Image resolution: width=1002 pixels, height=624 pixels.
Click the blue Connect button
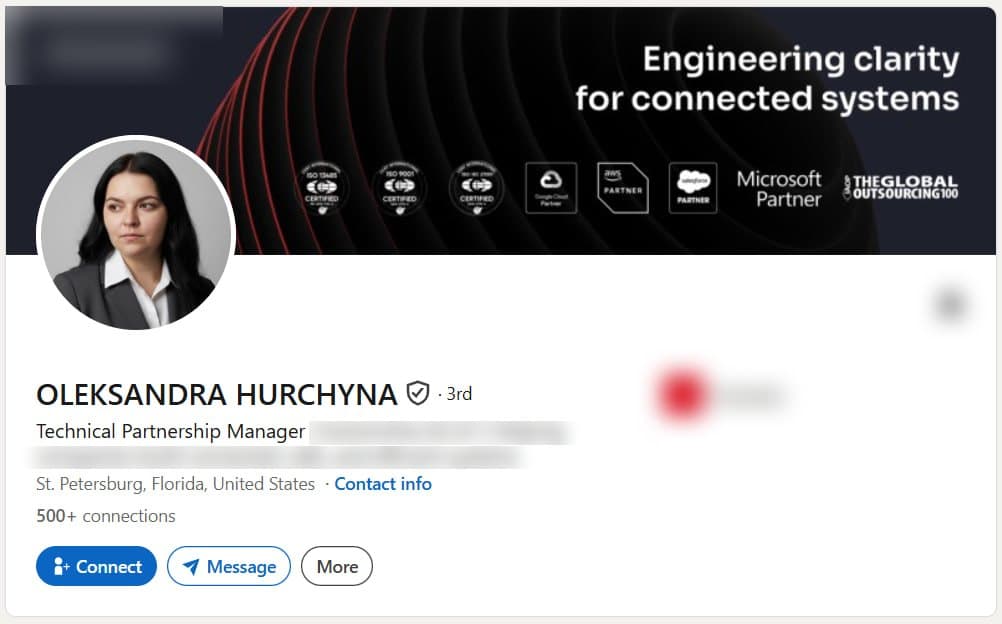point(96,566)
